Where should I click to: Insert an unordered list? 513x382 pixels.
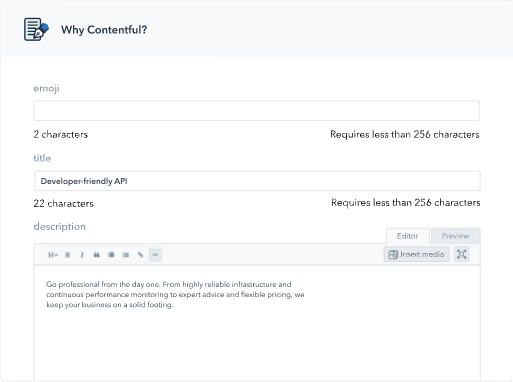click(111, 255)
